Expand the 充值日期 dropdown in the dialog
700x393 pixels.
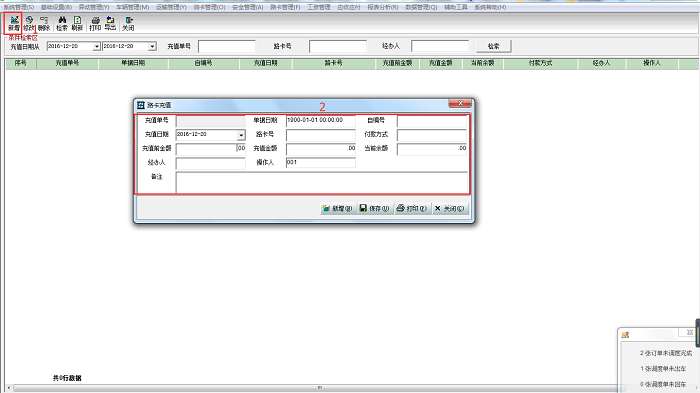pyautogui.click(x=241, y=134)
